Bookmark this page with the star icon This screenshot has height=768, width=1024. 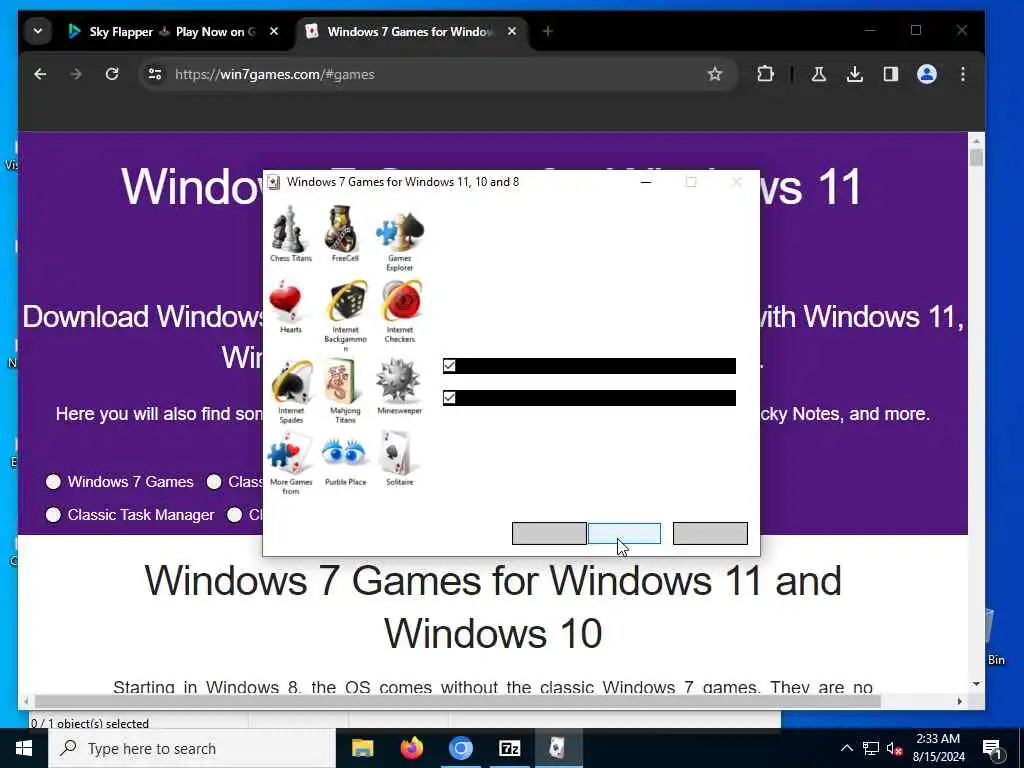click(x=715, y=74)
